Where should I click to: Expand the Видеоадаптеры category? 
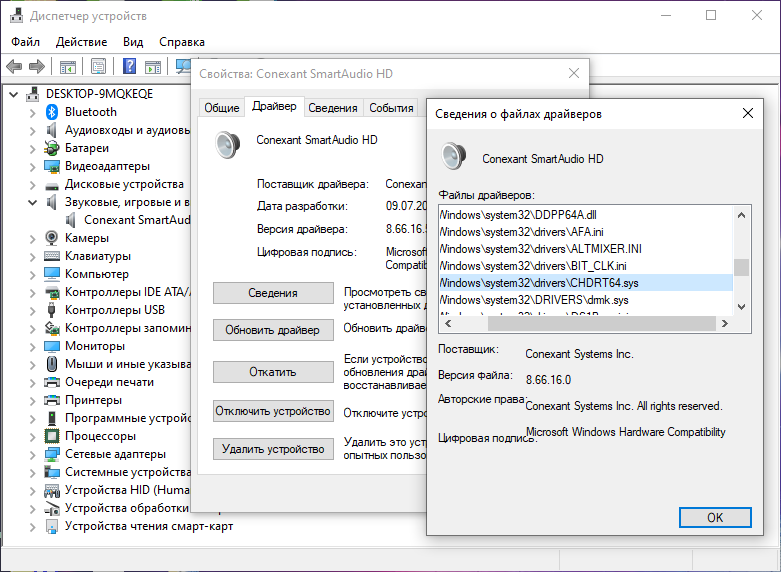point(32,167)
